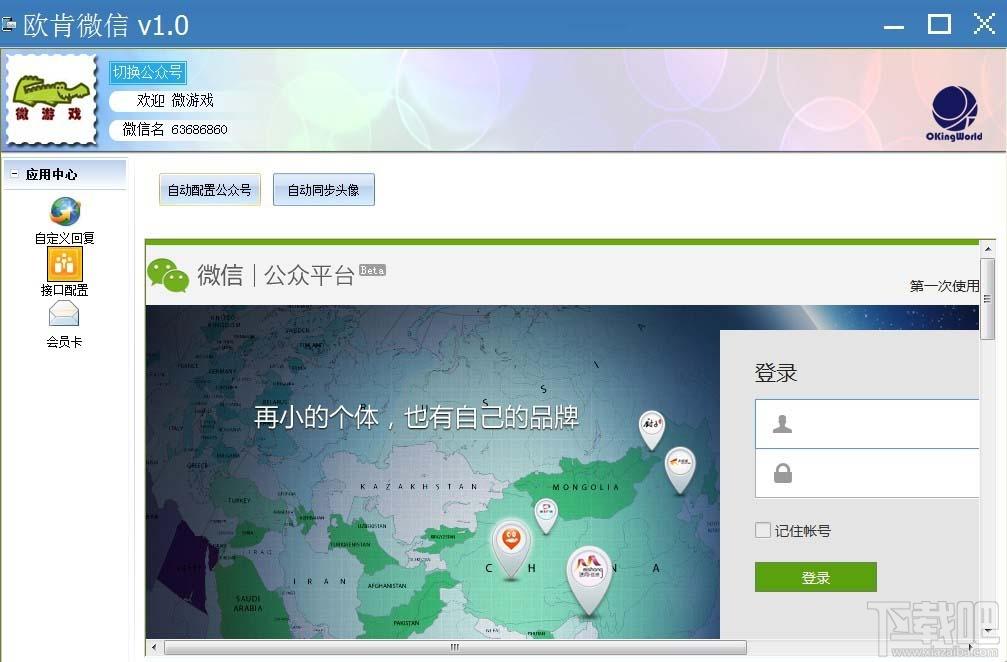Click the app icon in the title bar

[8, 25]
